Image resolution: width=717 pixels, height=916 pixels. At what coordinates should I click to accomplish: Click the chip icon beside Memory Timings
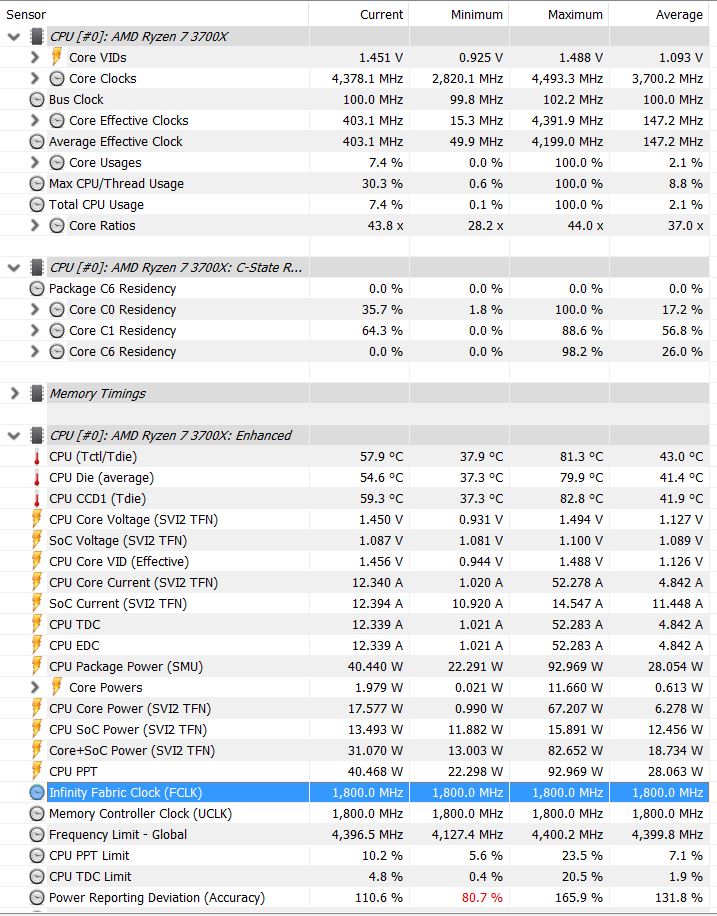(x=37, y=394)
